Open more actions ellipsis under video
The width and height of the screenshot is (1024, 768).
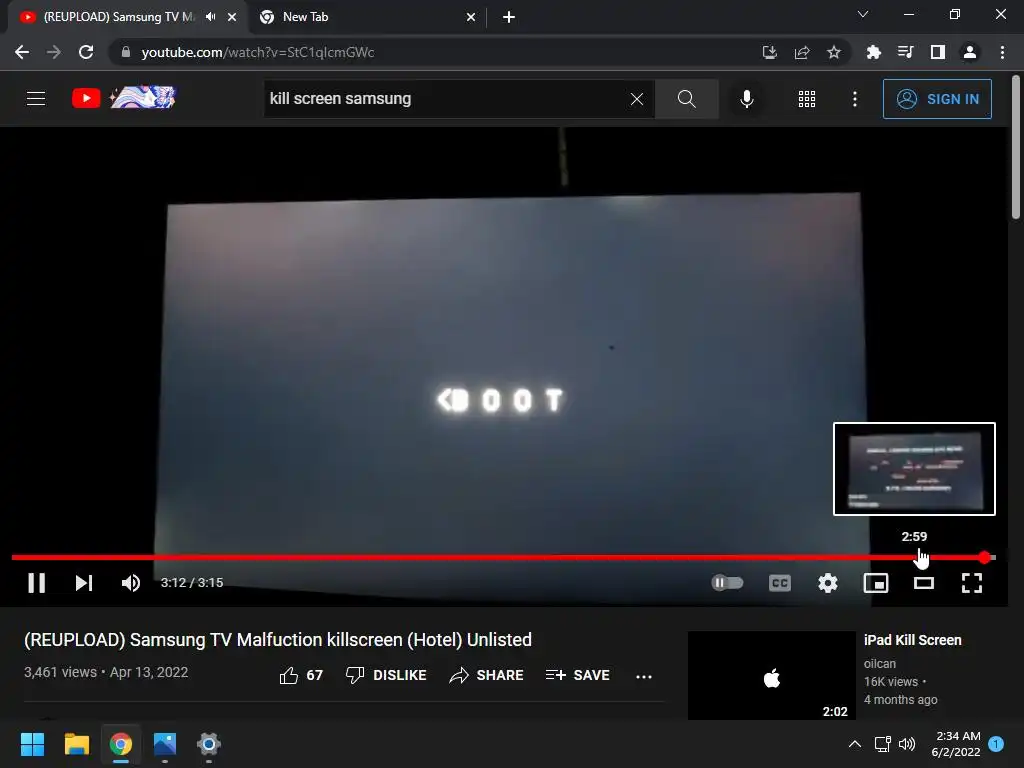pyautogui.click(x=643, y=677)
